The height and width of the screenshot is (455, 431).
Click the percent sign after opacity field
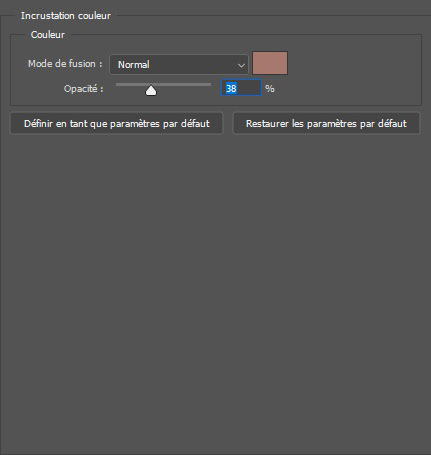(x=270, y=89)
